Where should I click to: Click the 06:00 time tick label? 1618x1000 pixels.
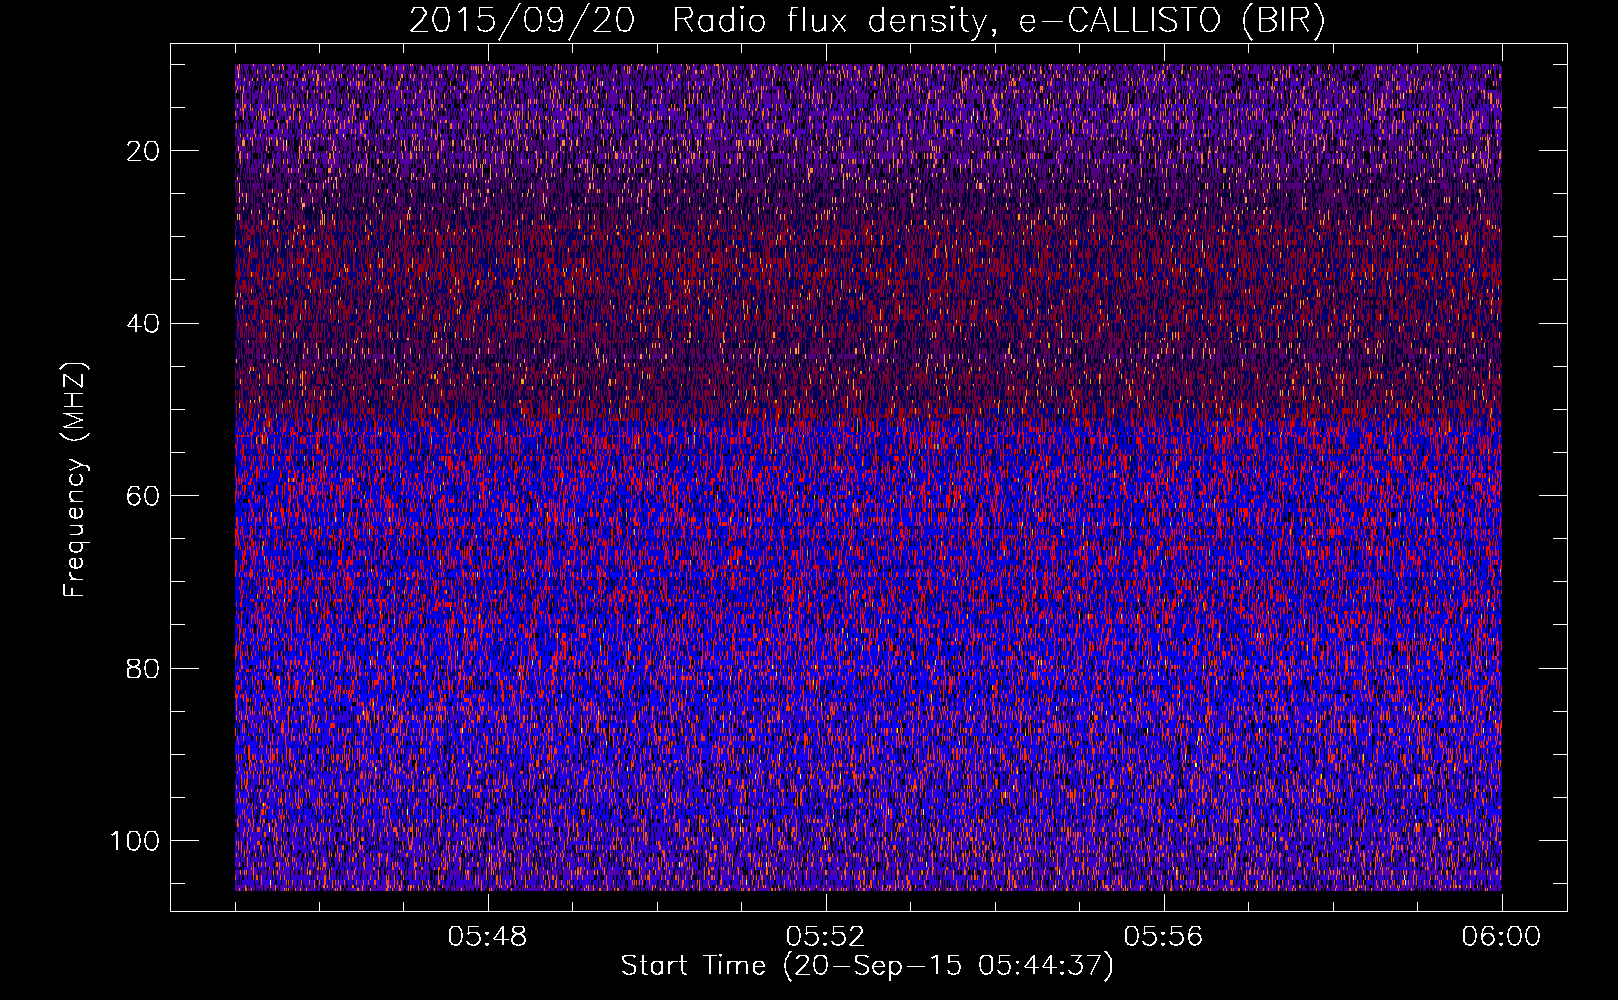pos(1501,937)
